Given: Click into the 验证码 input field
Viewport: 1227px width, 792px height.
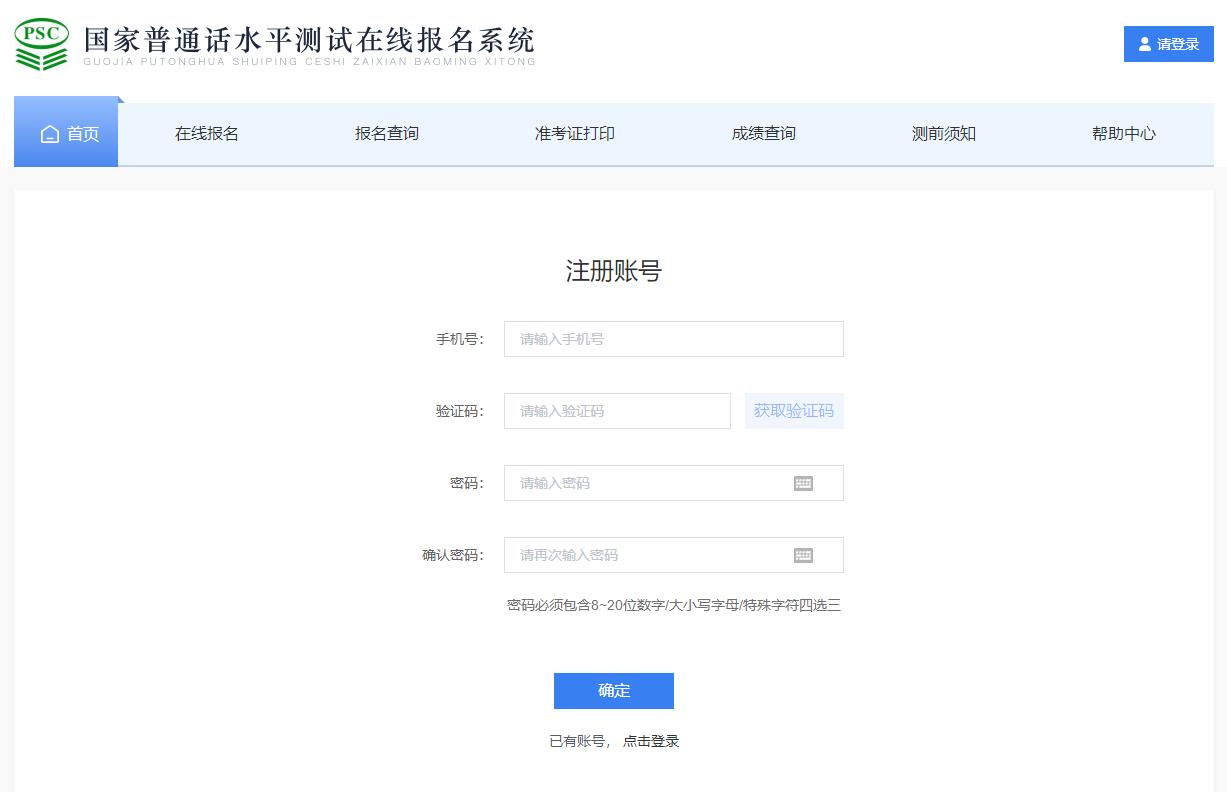Looking at the screenshot, I should (x=617, y=411).
